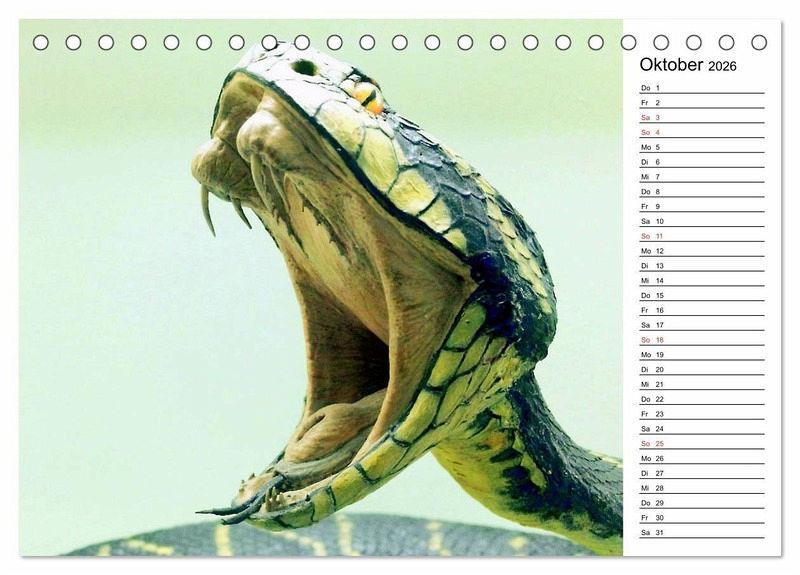
Task: Click the Sa 10 entry line
Action: (702, 221)
